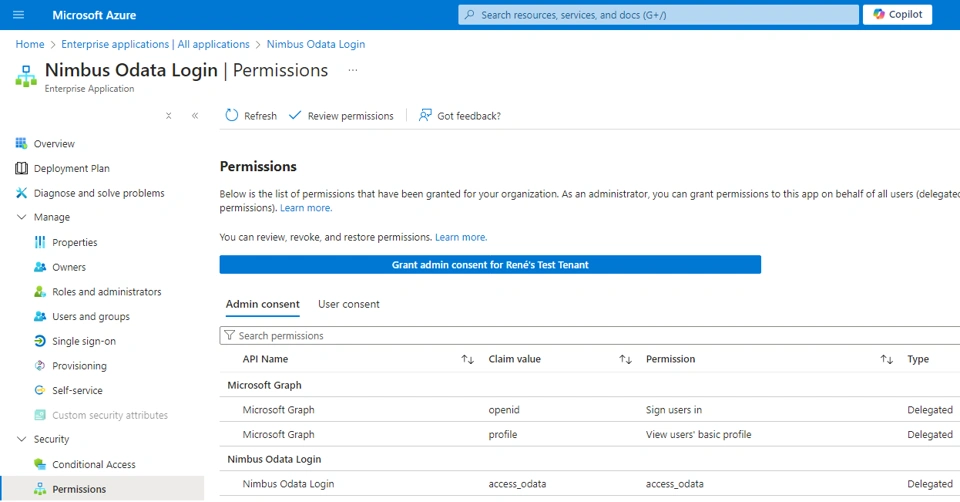The width and height of the screenshot is (960, 502).
Task: Open Roles and administrators icon
Action: click(x=40, y=292)
